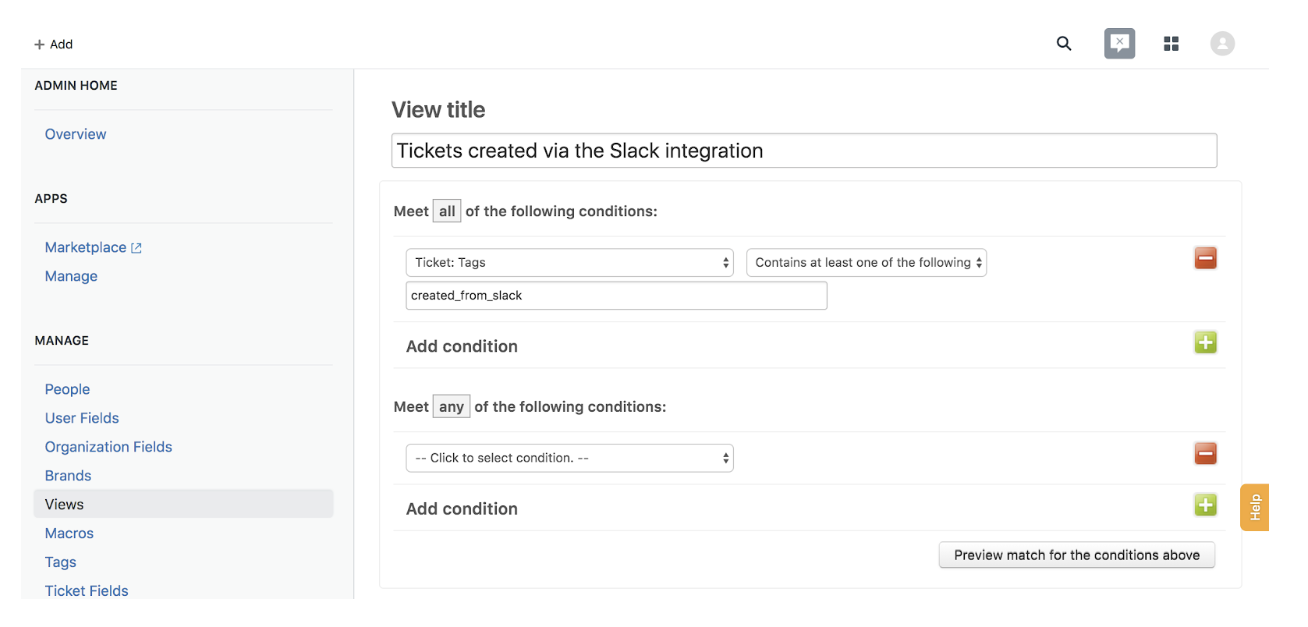Open the chat notifications icon

point(1119,44)
